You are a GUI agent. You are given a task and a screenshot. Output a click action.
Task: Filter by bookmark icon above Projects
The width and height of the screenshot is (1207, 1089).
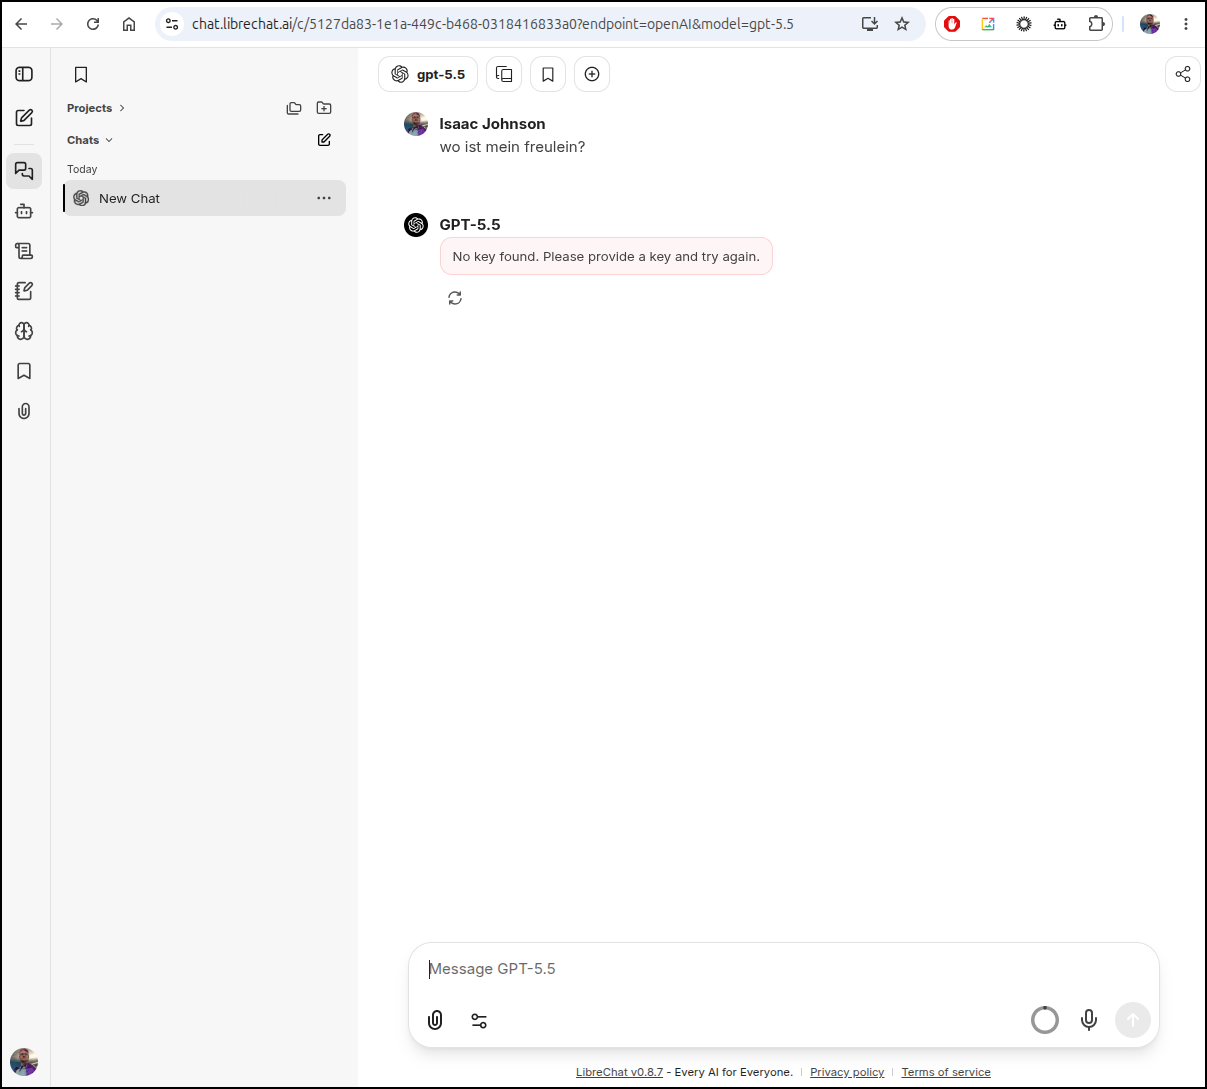pos(81,74)
